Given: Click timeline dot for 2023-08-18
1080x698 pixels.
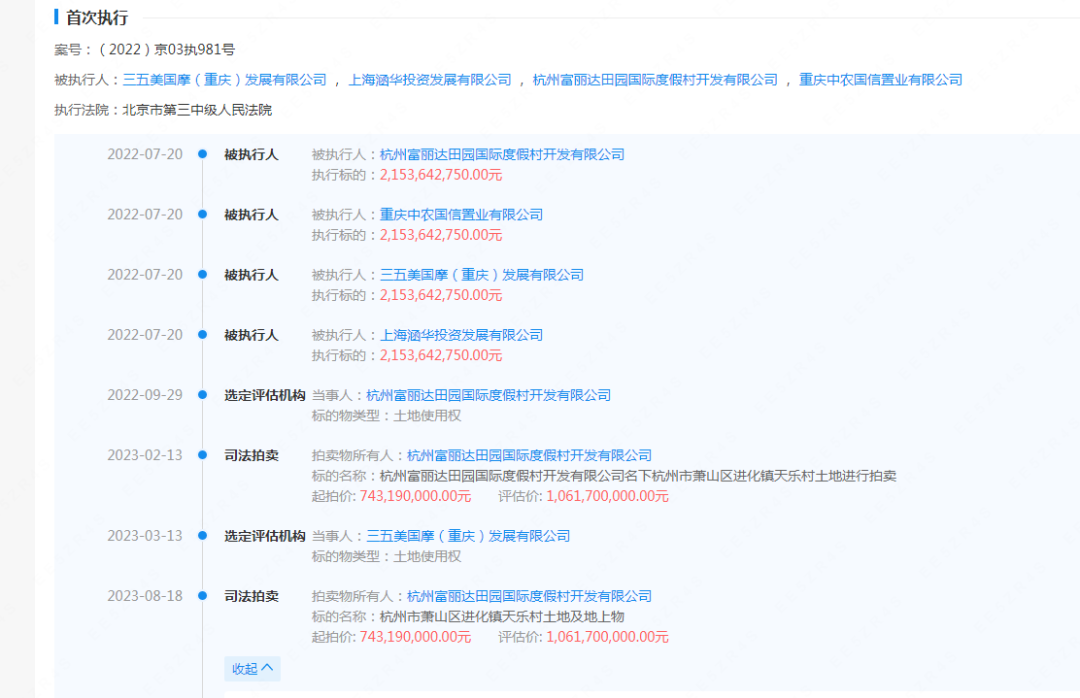Looking at the screenshot, I should pos(202,595).
